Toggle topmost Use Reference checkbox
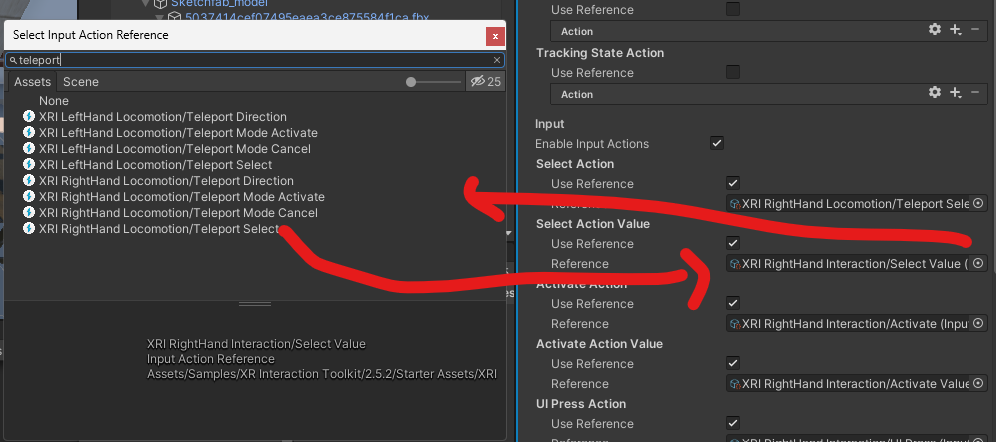The height and width of the screenshot is (442, 996). (733, 9)
